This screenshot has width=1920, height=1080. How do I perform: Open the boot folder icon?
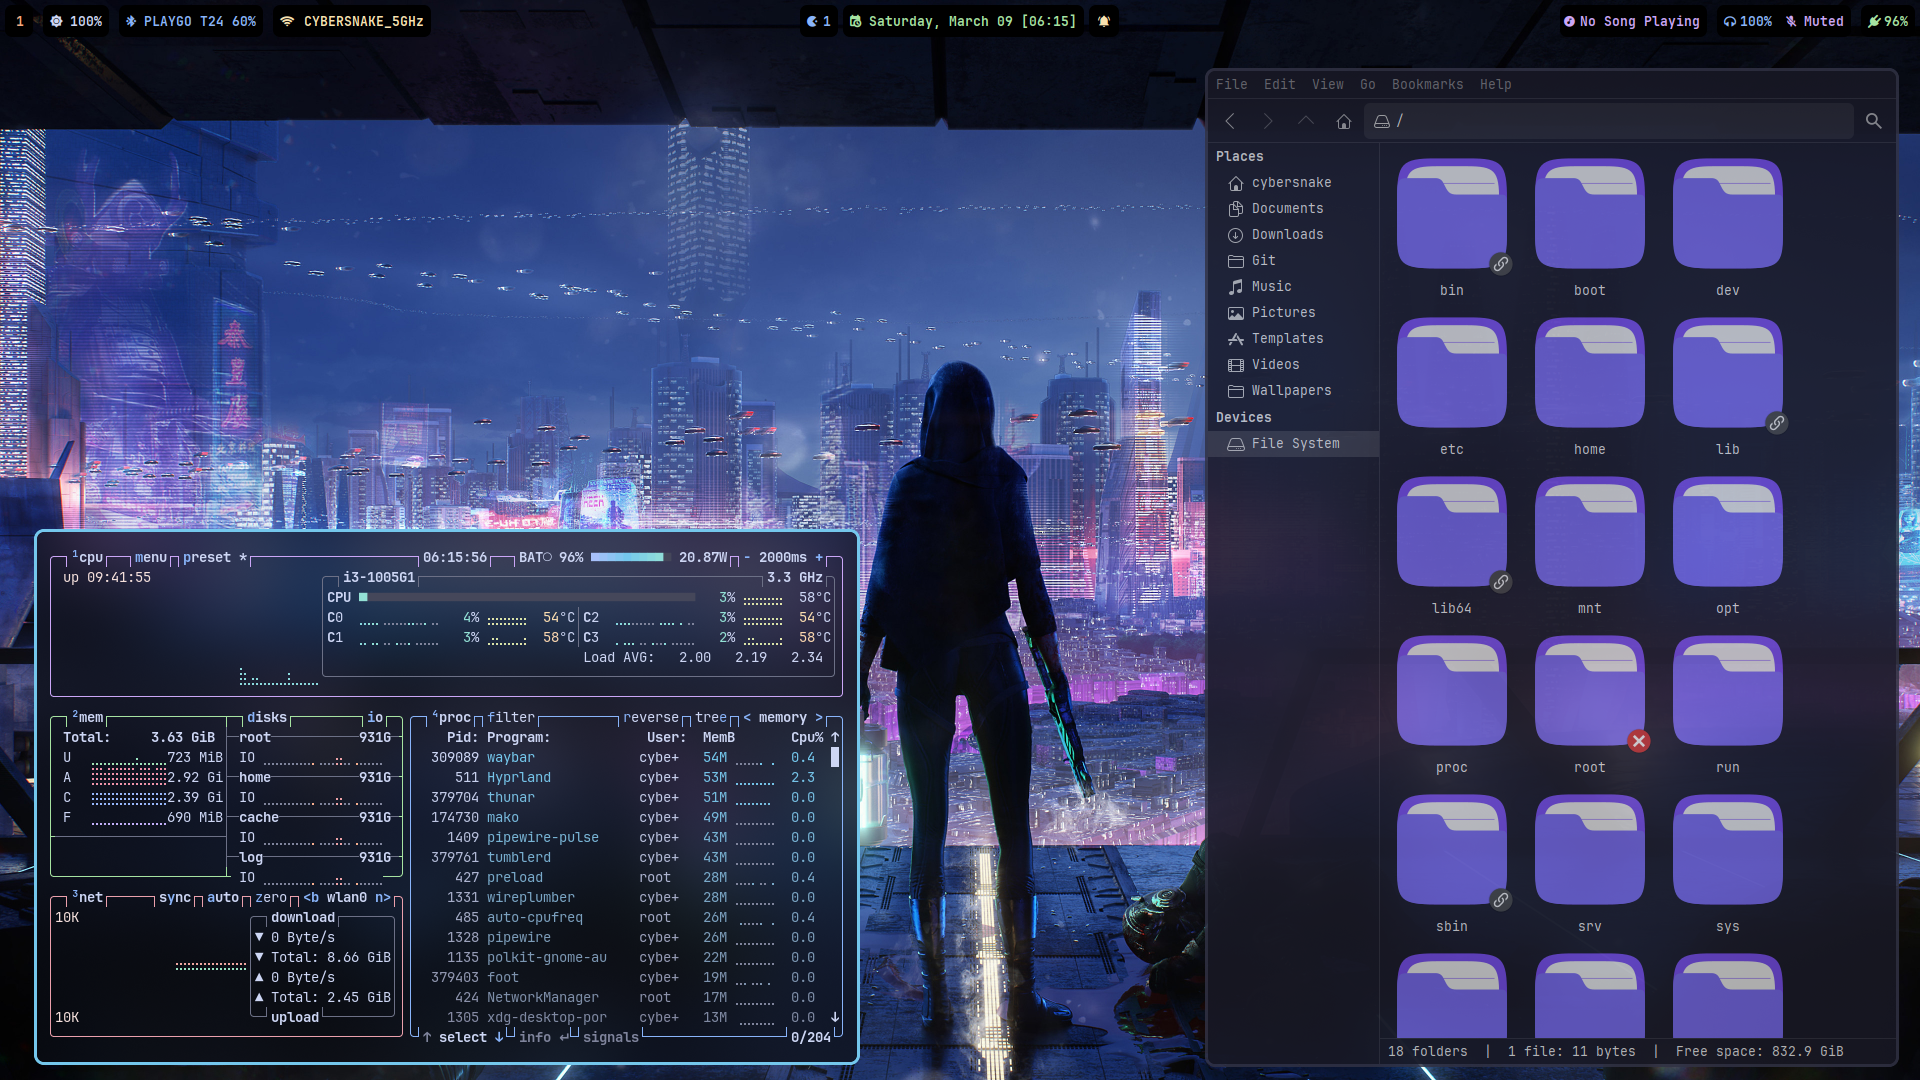pos(1590,215)
